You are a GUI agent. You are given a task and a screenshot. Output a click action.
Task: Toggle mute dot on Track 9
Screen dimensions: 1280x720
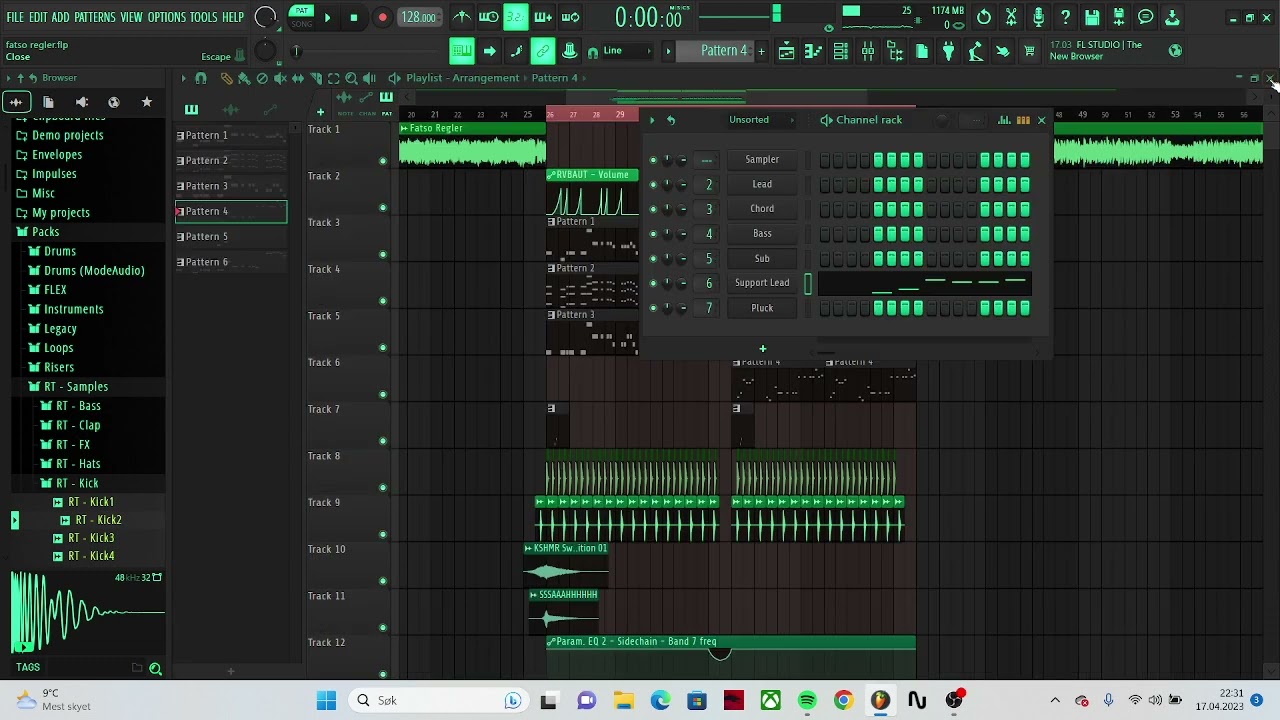pyautogui.click(x=383, y=534)
